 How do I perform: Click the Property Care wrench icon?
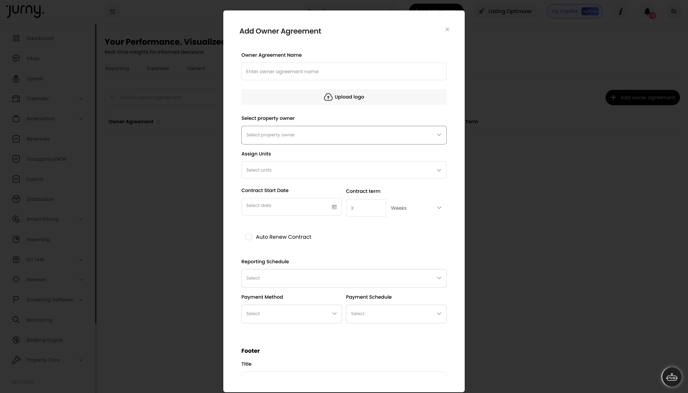(16, 360)
